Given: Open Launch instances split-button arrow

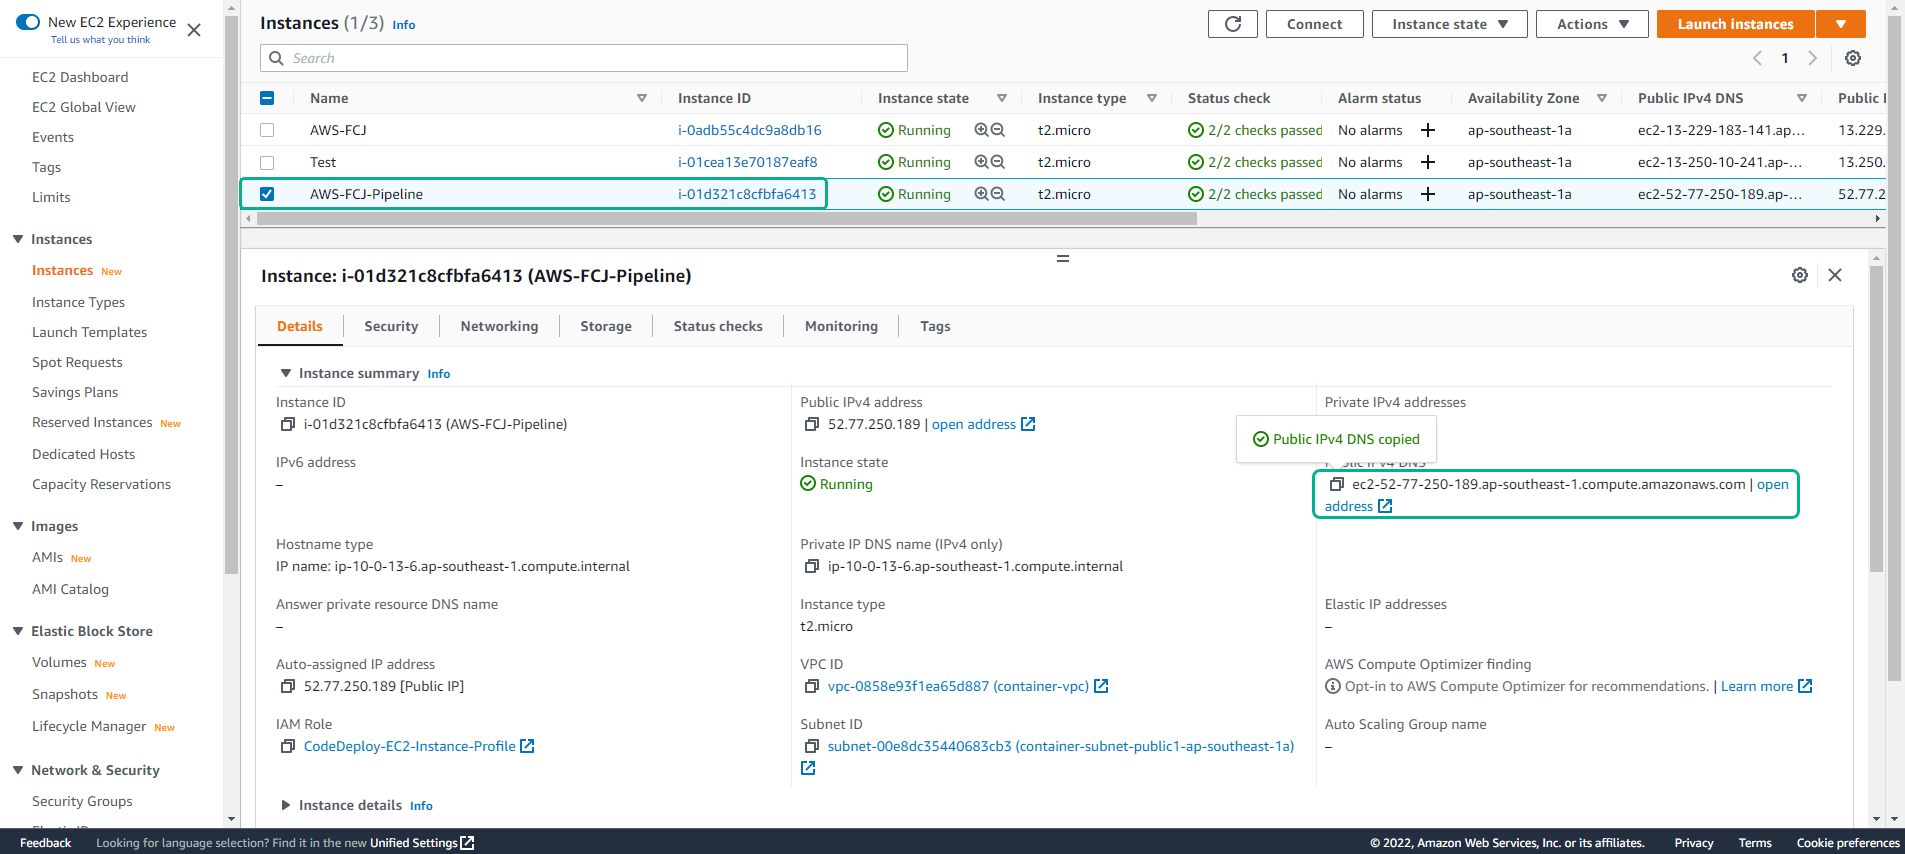Looking at the screenshot, I should pos(1841,24).
